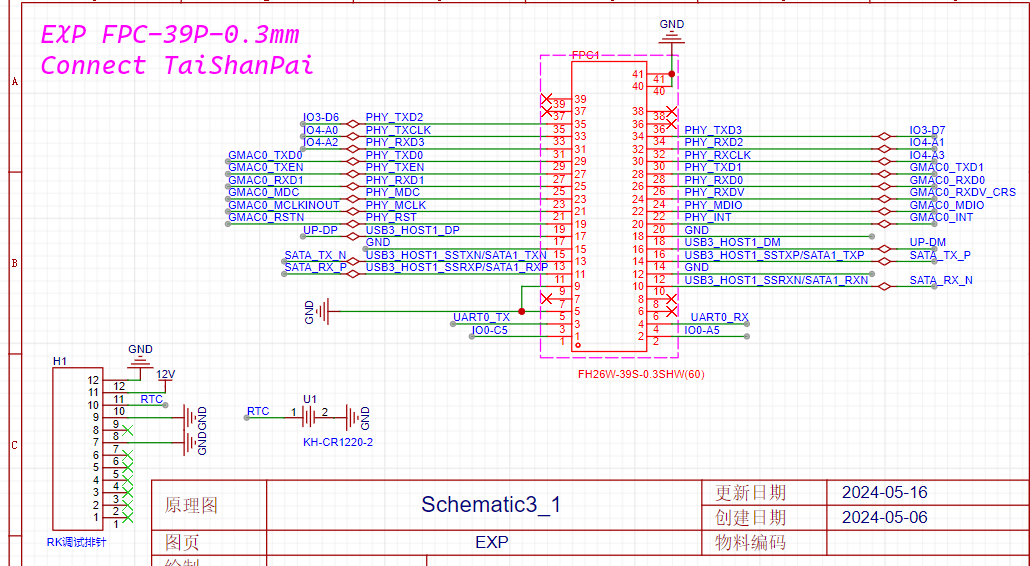1030x566 pixels.
Task: Select the no-connect X on FPC1 pin 39
Action: [546, 100]
